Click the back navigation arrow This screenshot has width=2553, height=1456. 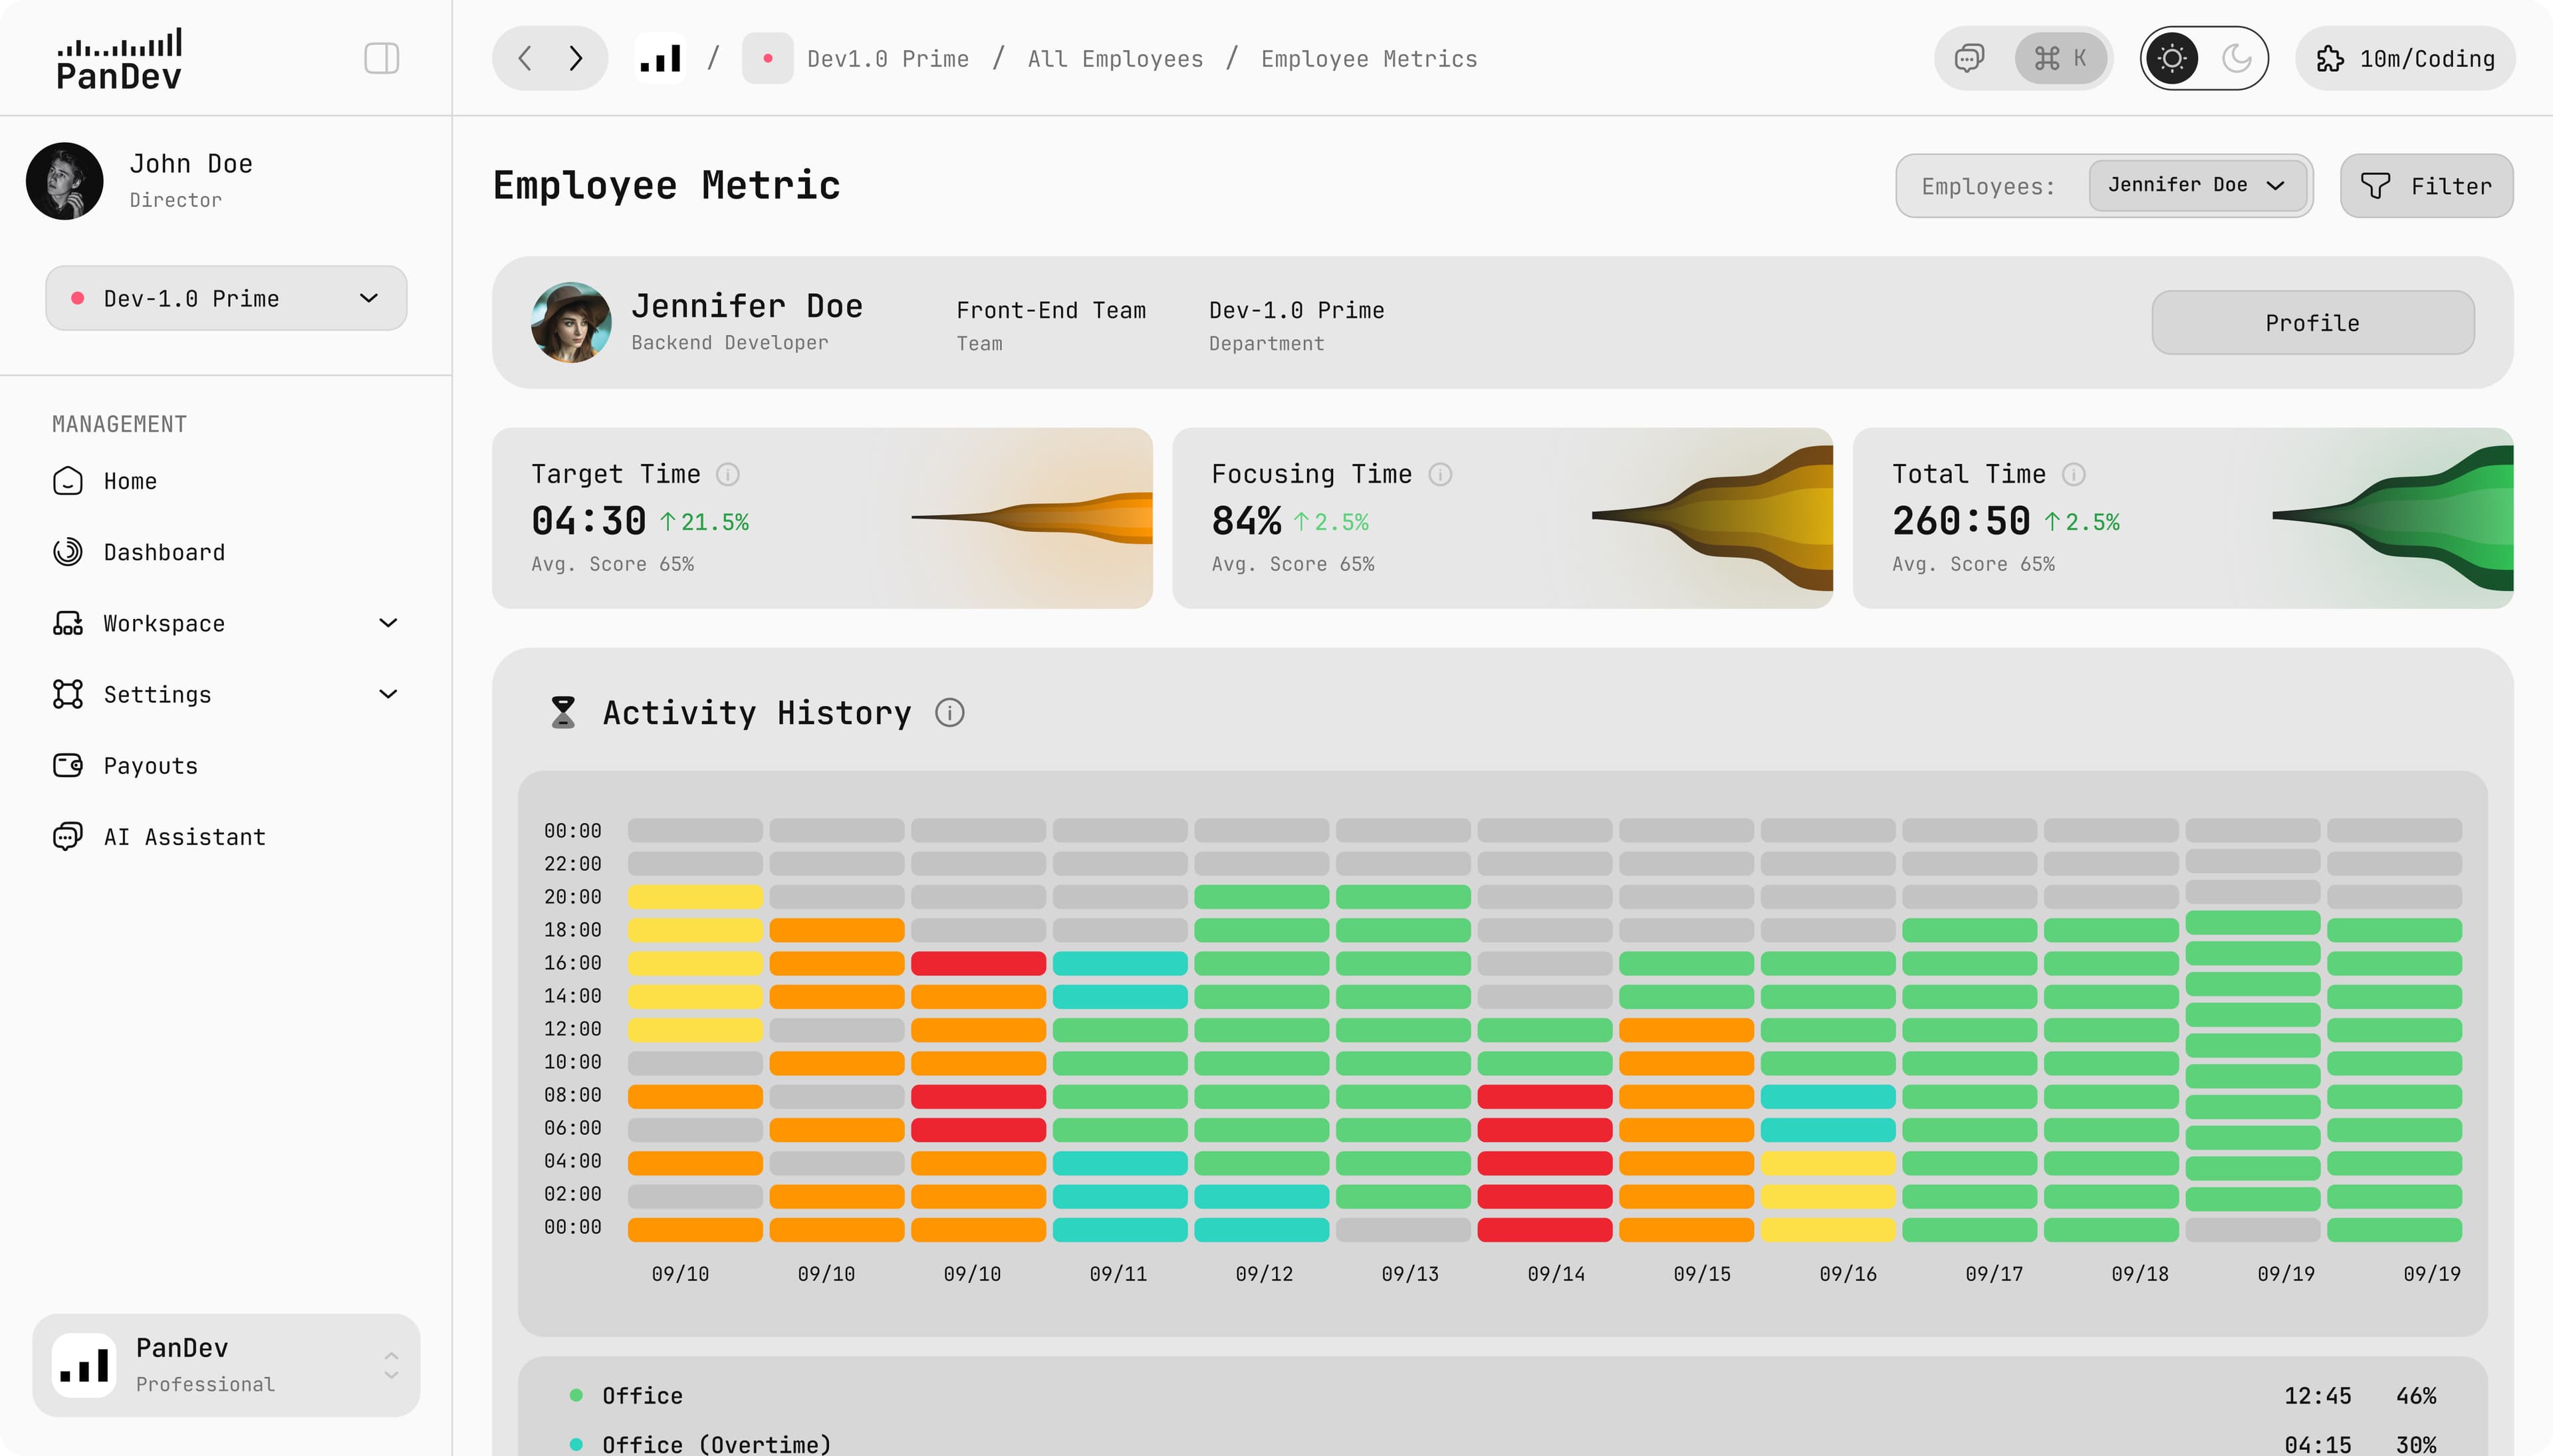click(x=525, y=58)
